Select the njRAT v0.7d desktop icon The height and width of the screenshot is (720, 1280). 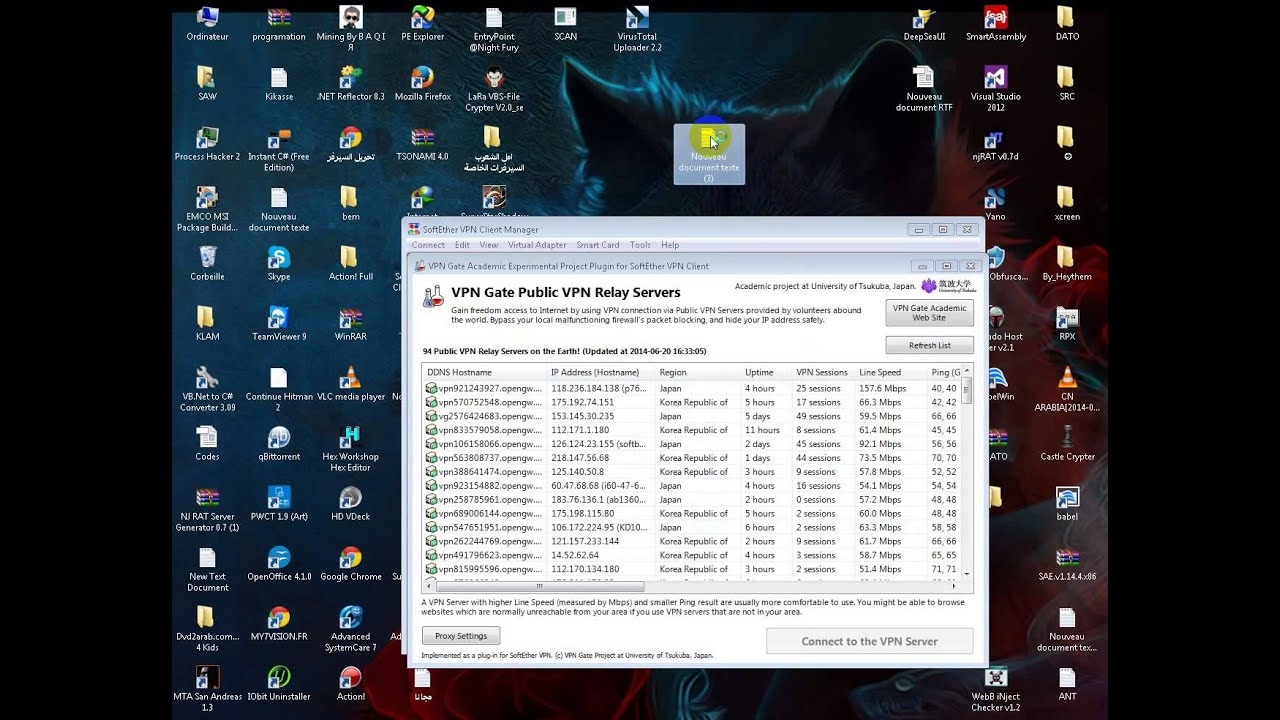coord(995,144)
